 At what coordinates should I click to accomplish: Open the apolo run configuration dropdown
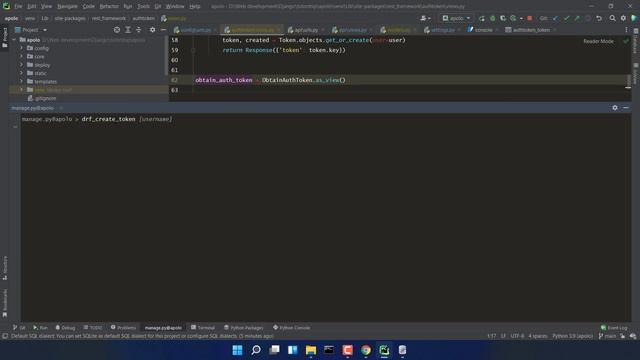tap(456, 18)
